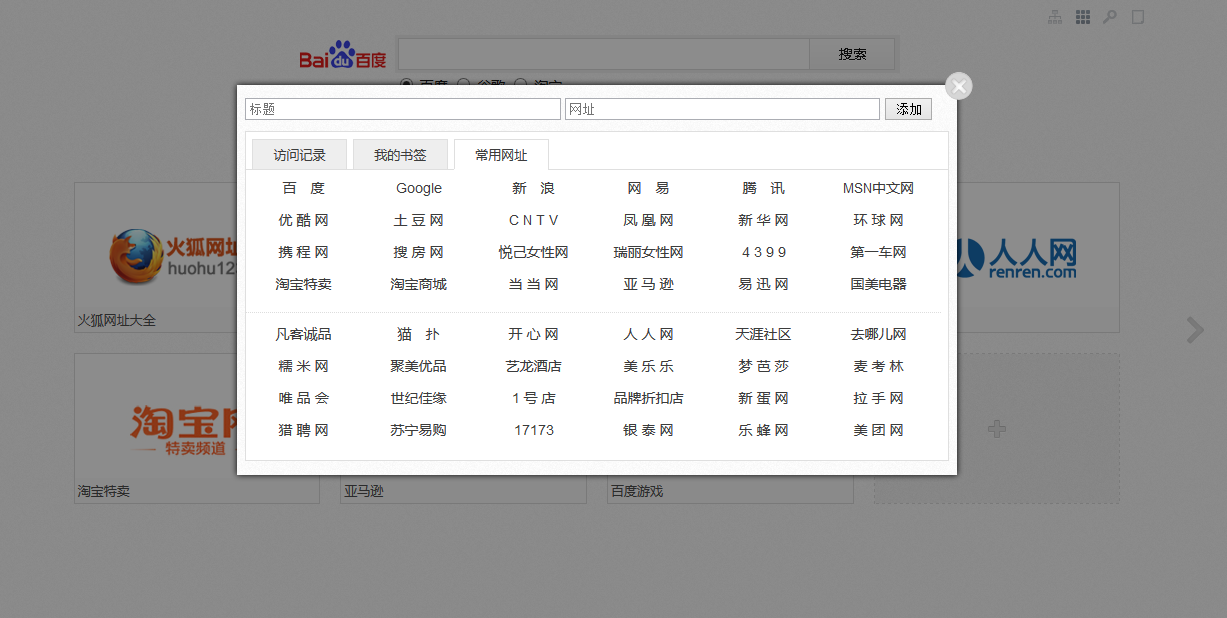This screenshot has height=618, width=1227.
Task: Open the Google link
Action: point(419,188)
